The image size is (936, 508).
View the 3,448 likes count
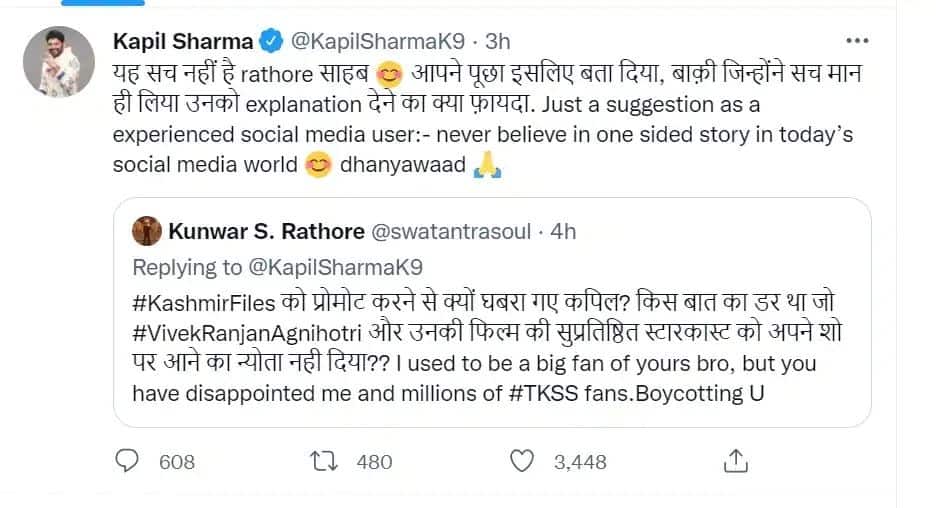point(578,462)
